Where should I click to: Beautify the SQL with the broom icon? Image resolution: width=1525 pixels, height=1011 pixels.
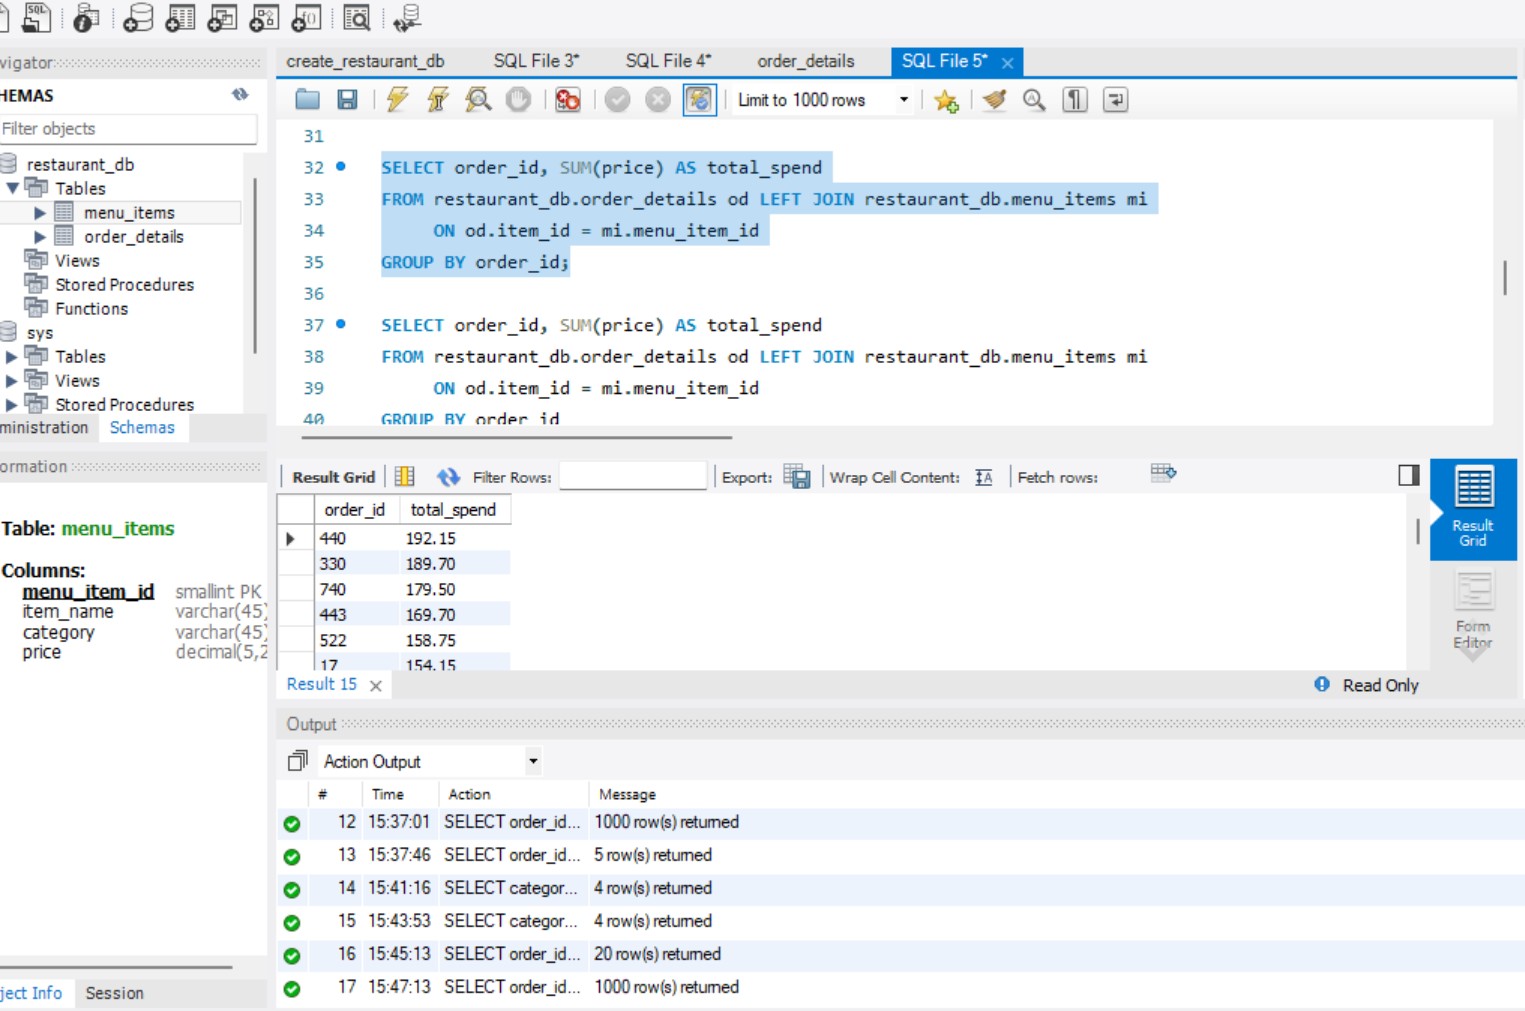point(994,99)
